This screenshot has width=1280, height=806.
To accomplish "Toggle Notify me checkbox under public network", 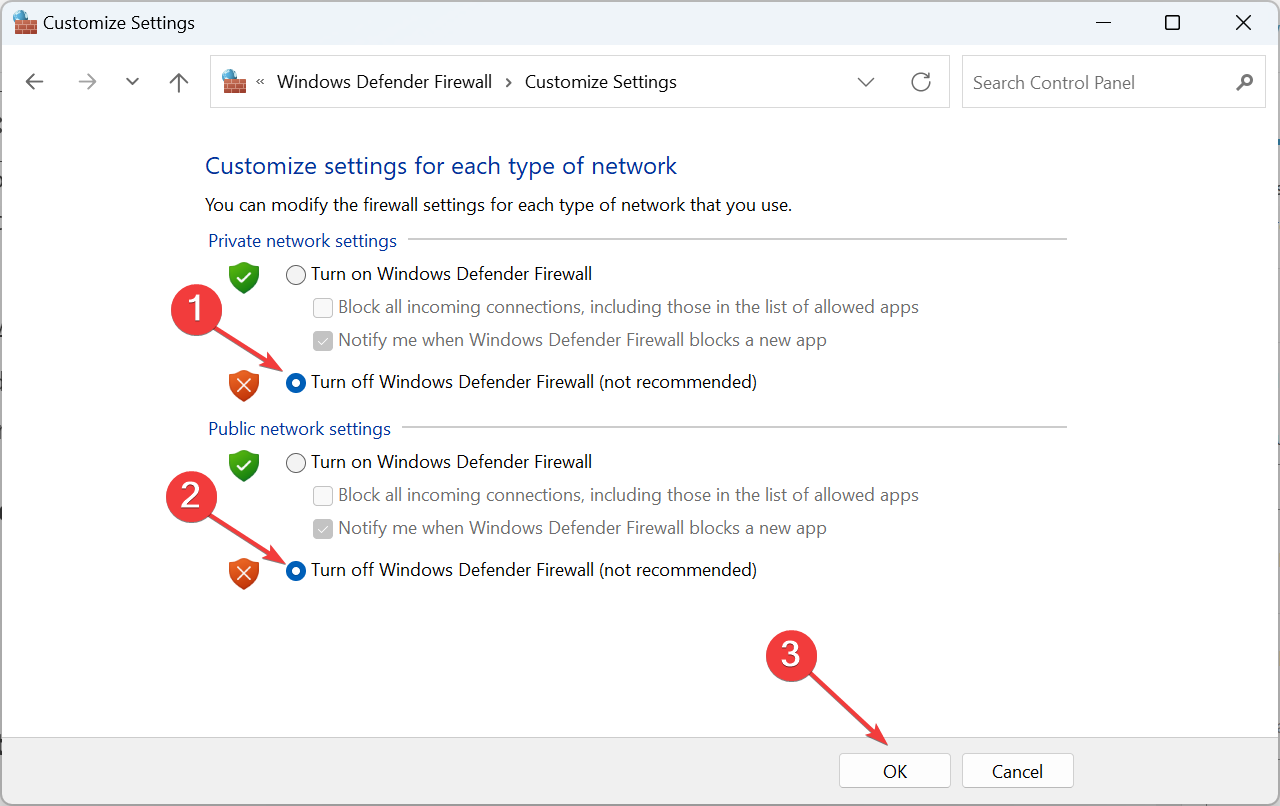I will [323, 528].
